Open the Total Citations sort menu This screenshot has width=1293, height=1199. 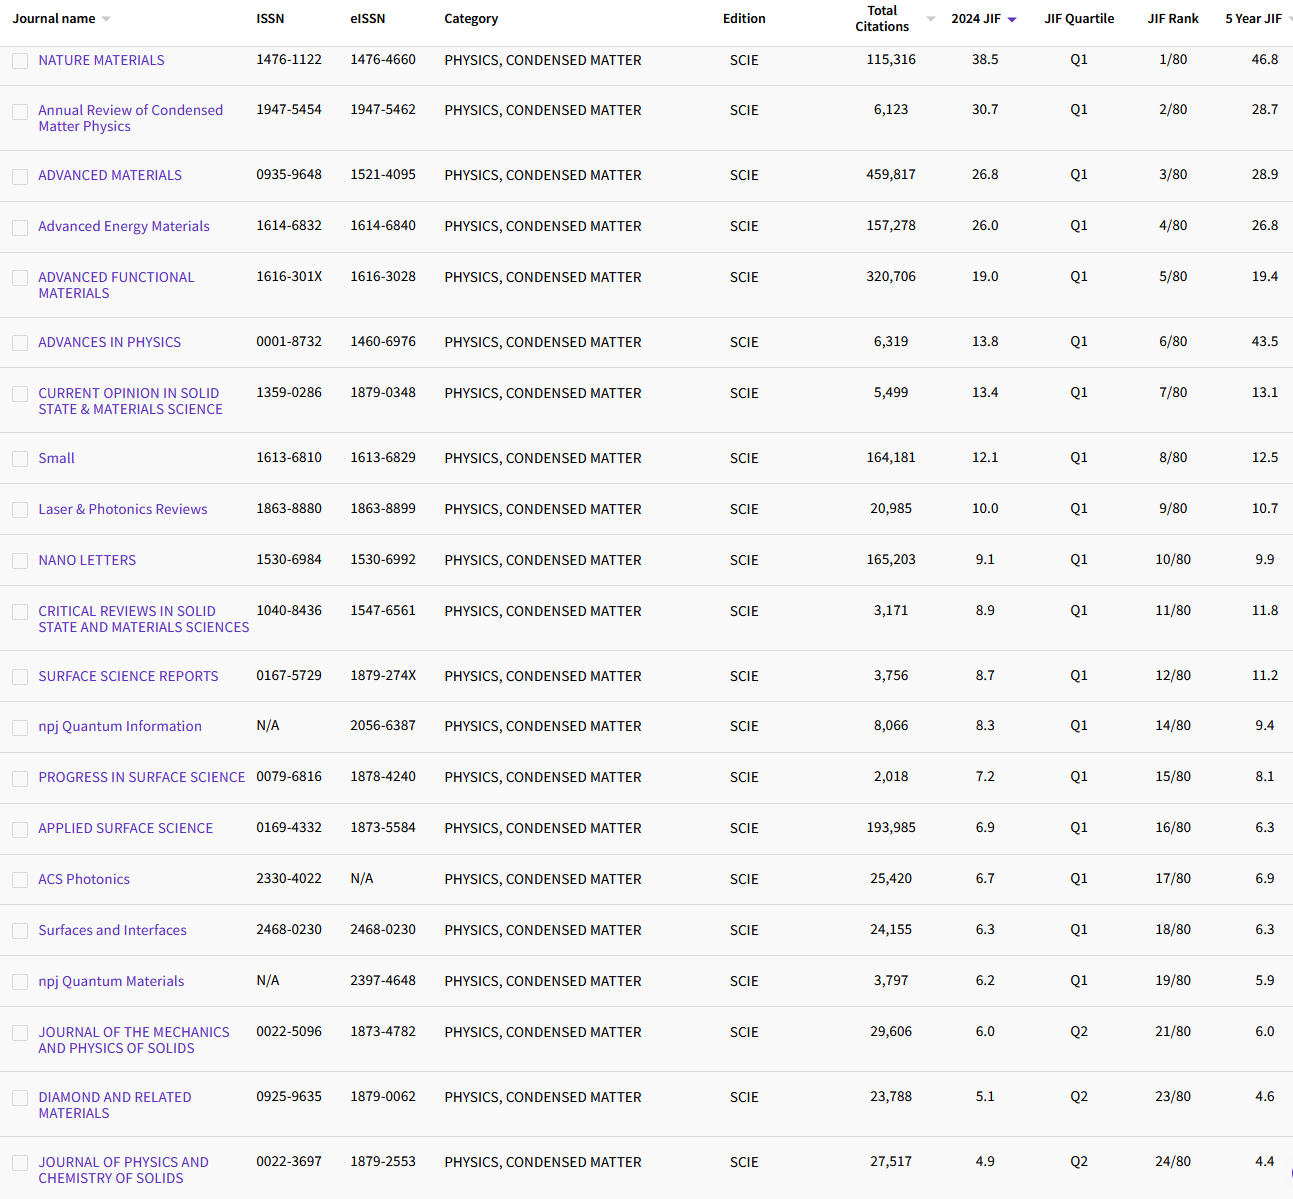(930, 17)
